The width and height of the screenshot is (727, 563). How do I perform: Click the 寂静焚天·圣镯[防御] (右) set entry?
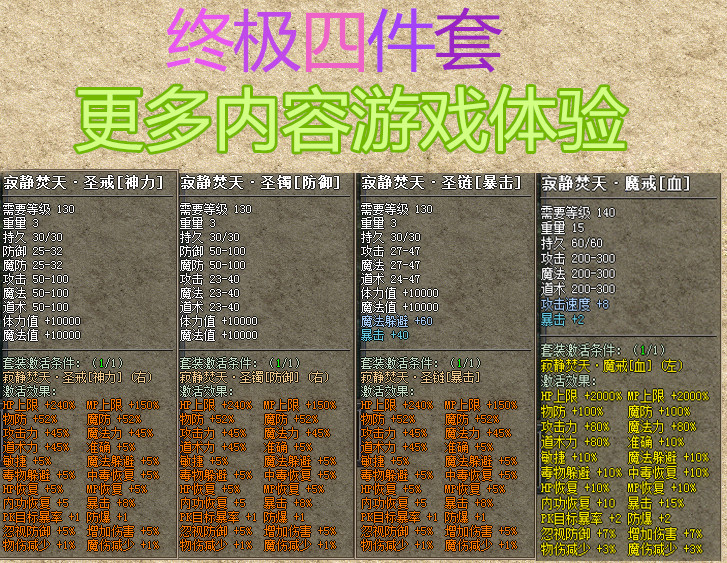[253, 378]
